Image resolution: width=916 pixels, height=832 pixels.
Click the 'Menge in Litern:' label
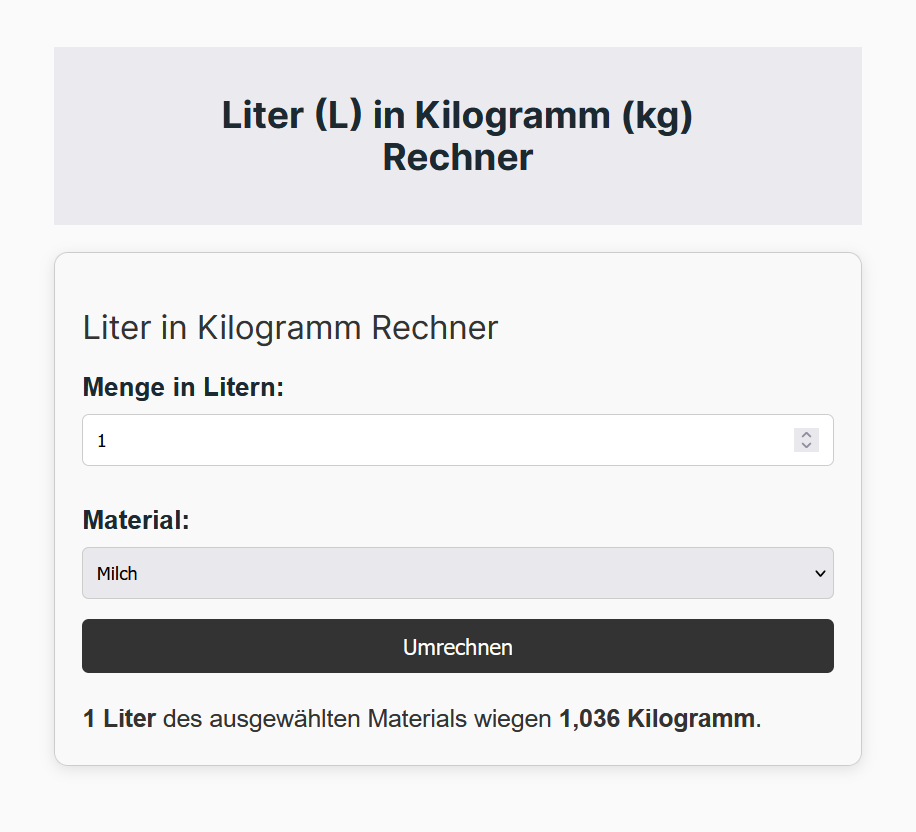tap(183, 387)
